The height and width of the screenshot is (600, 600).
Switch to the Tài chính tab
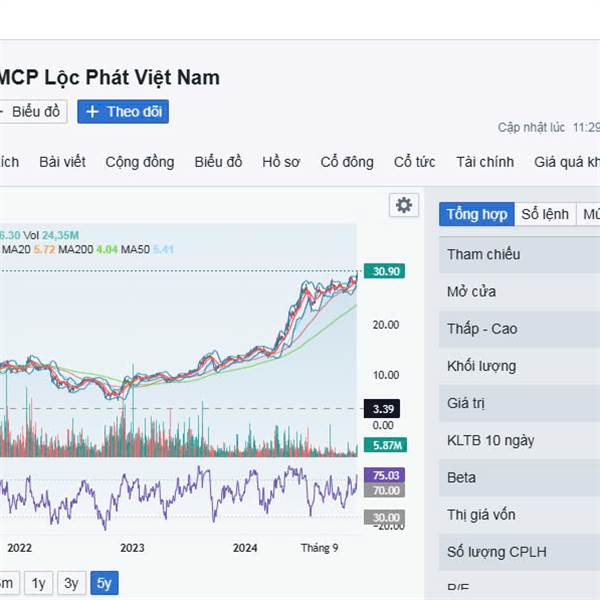click(485, 162)
